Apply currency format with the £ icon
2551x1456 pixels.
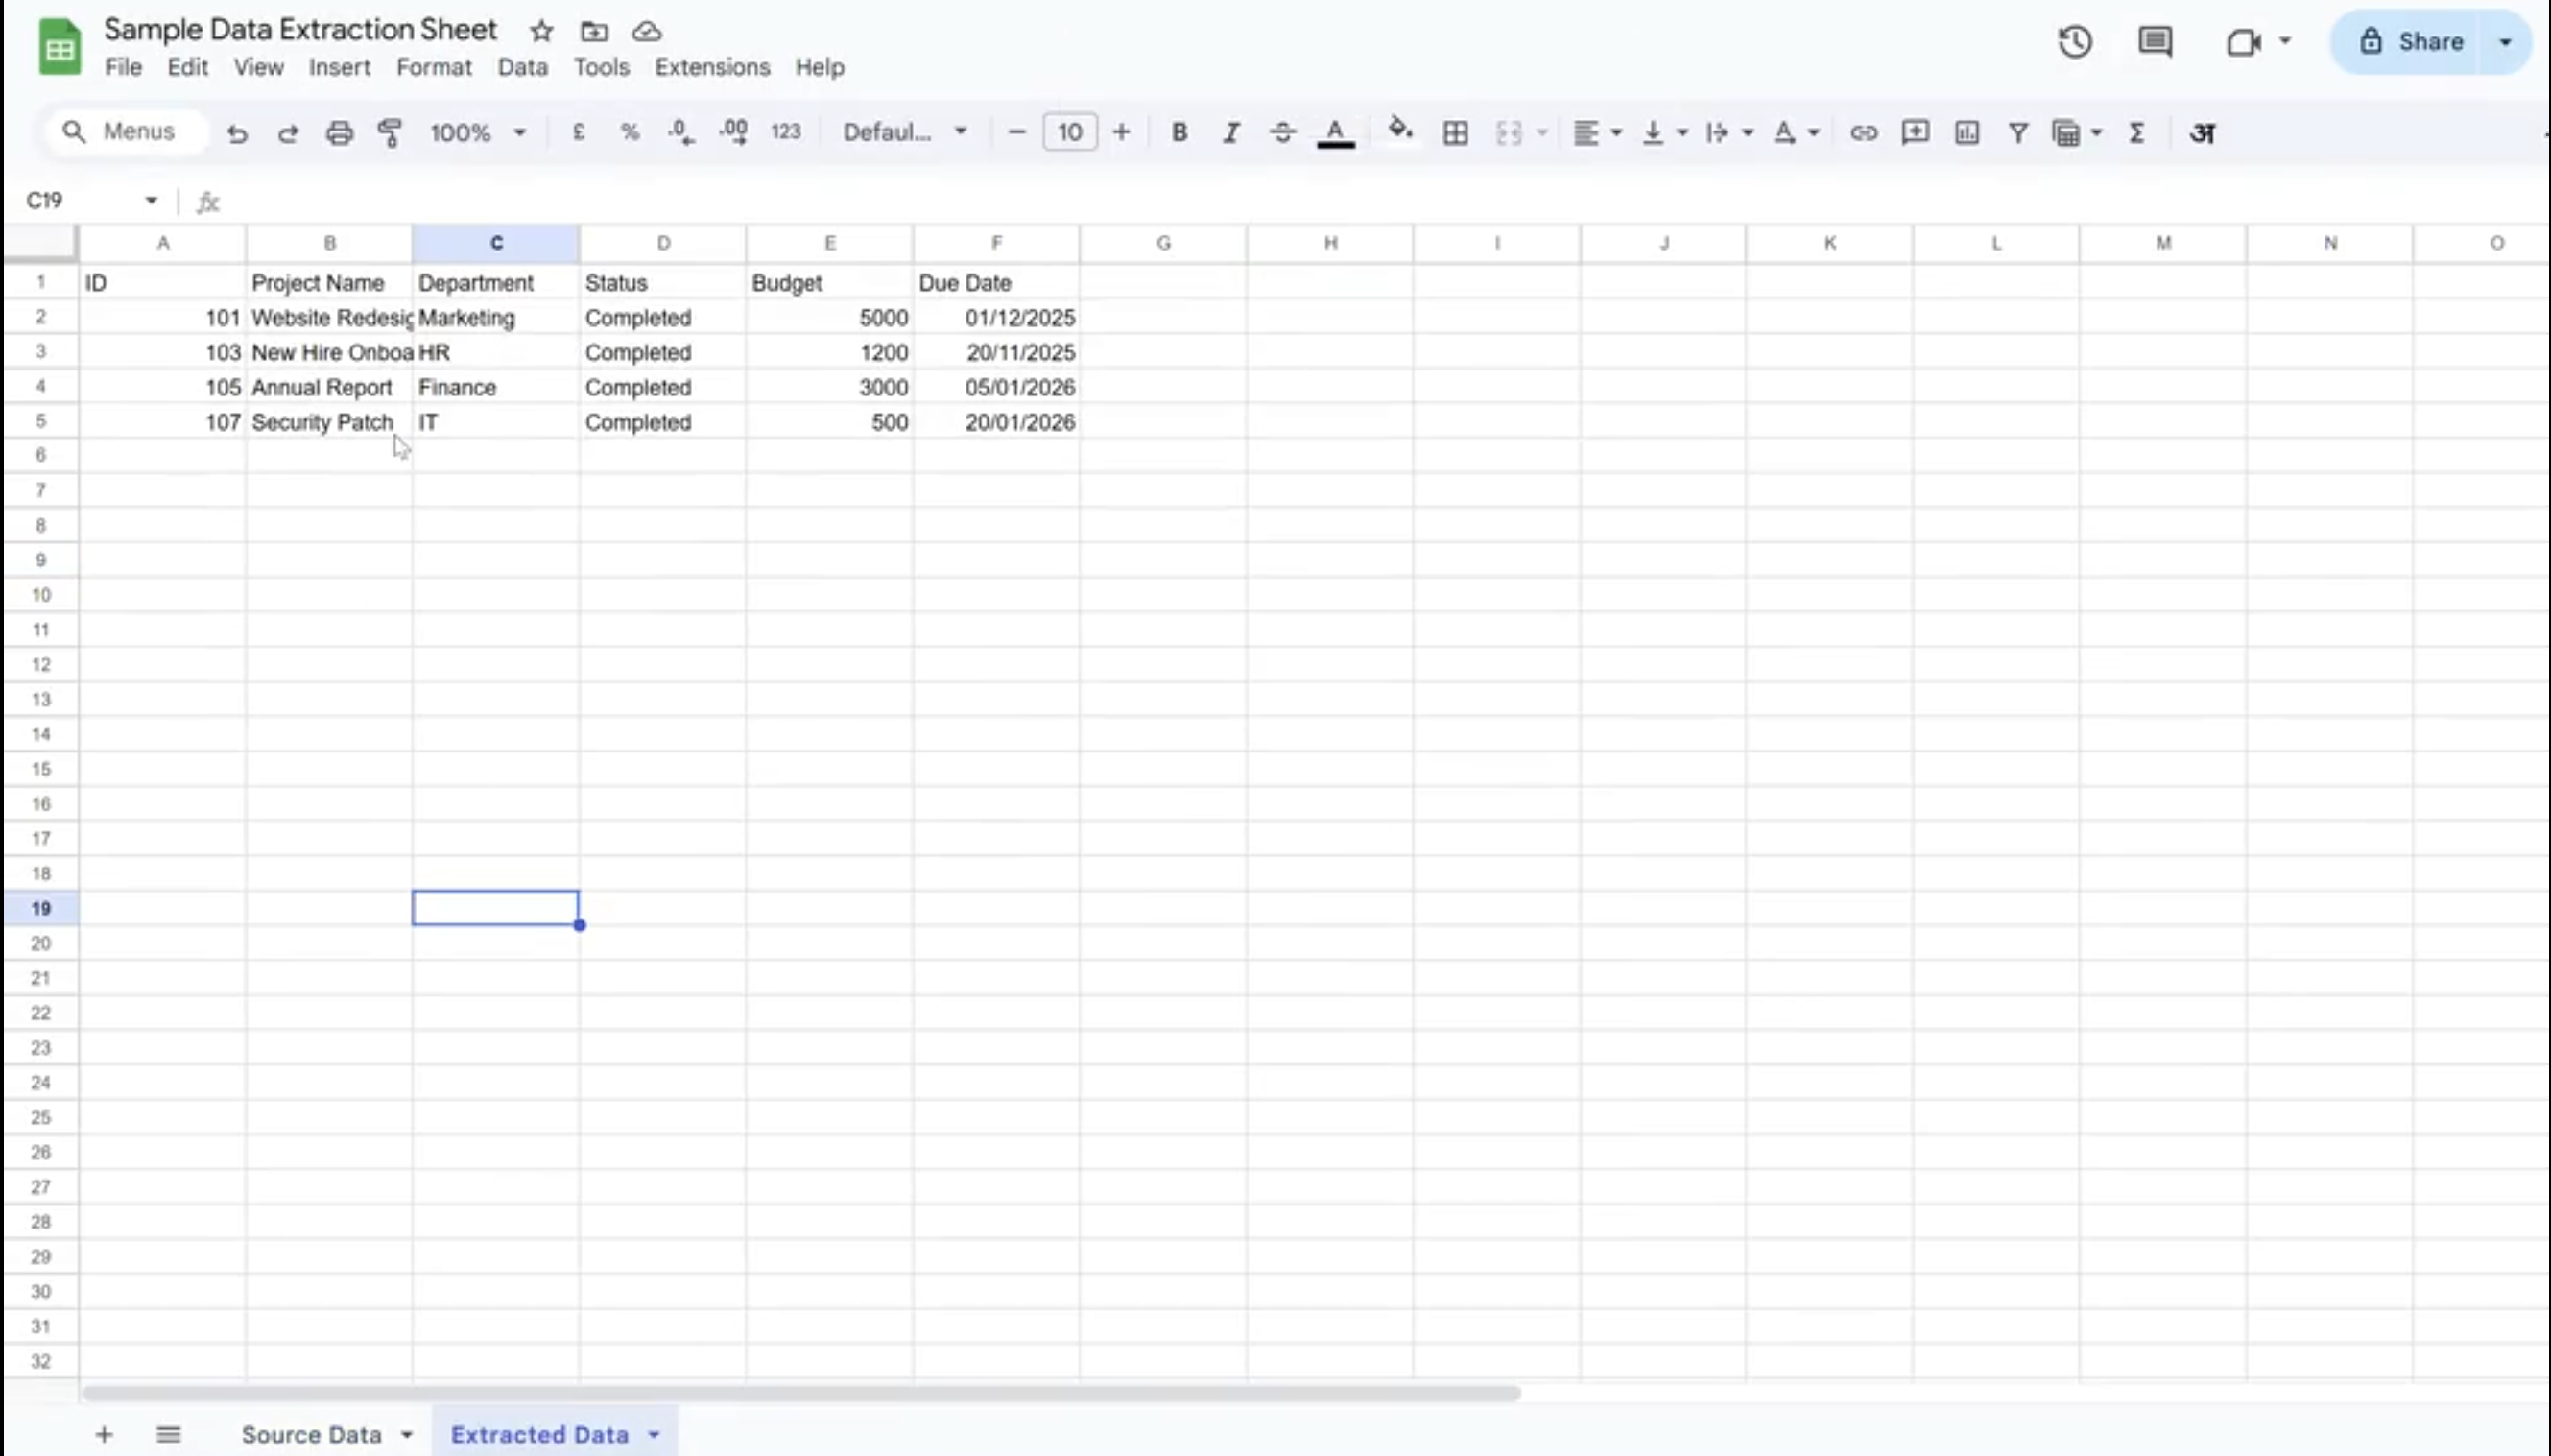point(579,132)
